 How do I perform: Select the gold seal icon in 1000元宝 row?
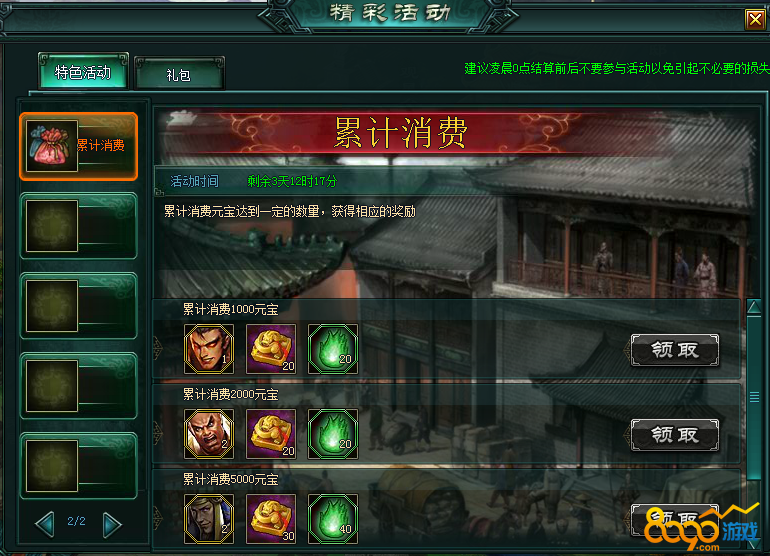click(271, 349)
